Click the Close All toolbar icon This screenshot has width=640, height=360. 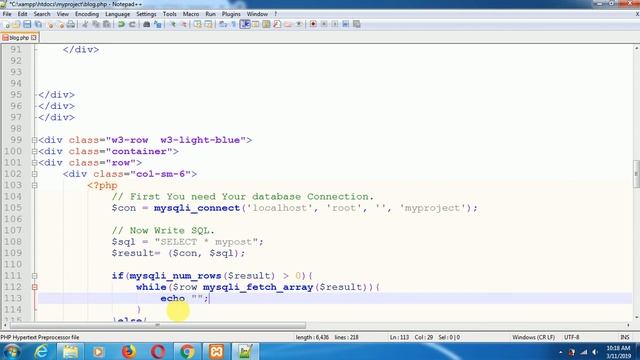click(x=60, y=24)
